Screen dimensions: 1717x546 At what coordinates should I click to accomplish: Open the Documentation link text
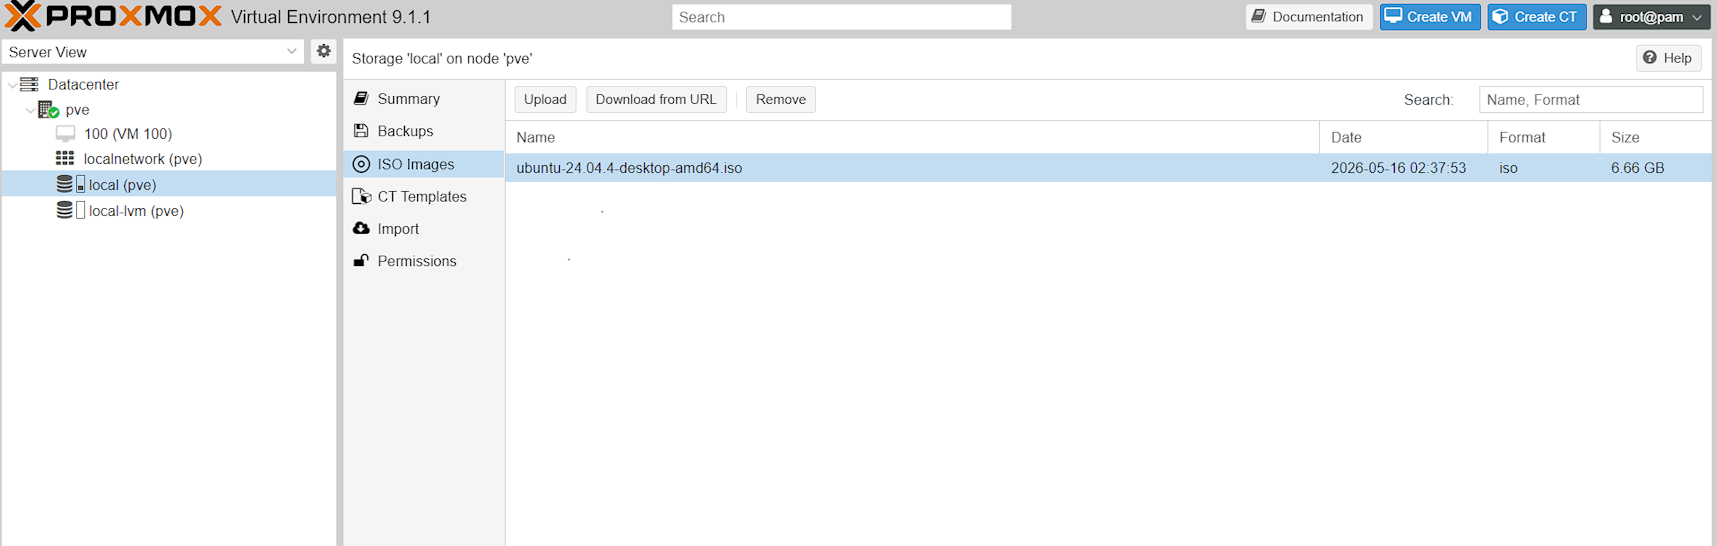click(1317, 17)
